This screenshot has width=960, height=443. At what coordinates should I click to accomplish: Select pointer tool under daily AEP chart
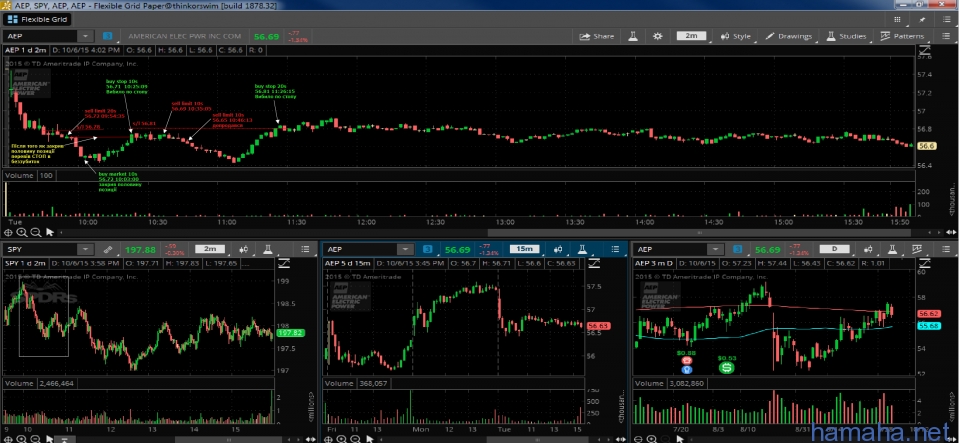680,439
